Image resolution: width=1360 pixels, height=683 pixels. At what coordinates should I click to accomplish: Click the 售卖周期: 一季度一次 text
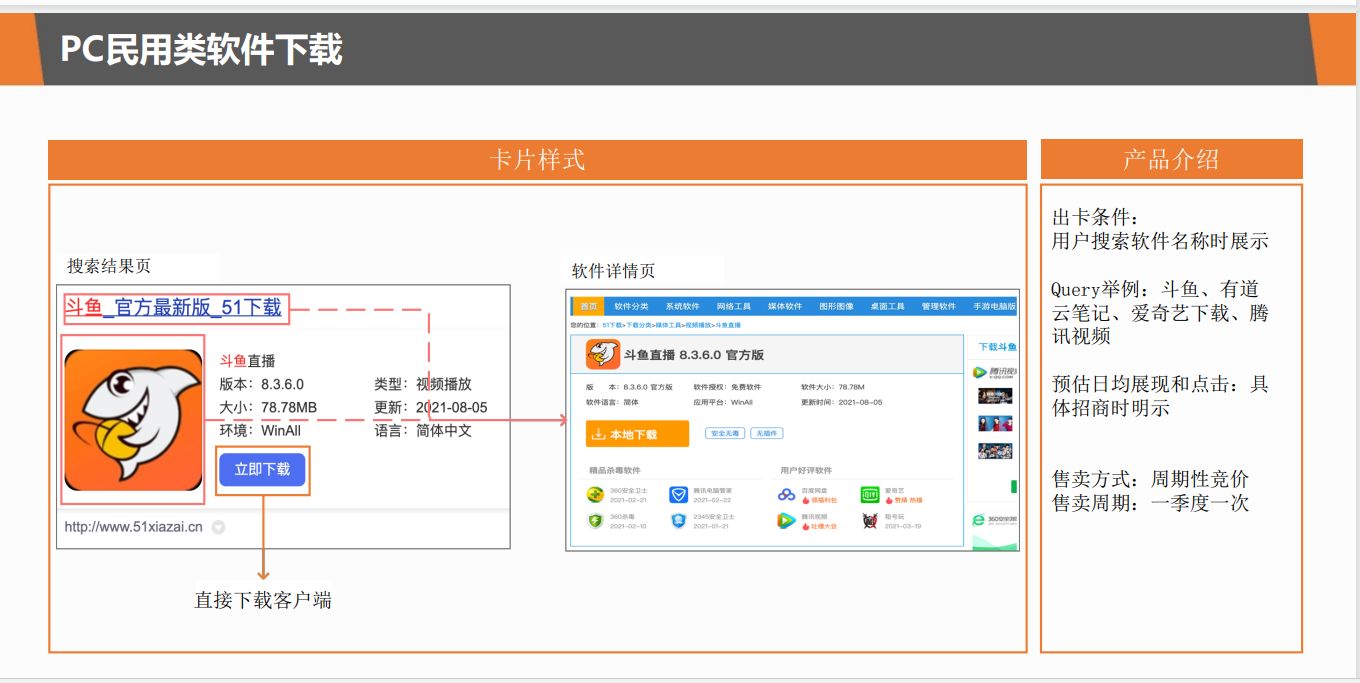[1150, 503]
